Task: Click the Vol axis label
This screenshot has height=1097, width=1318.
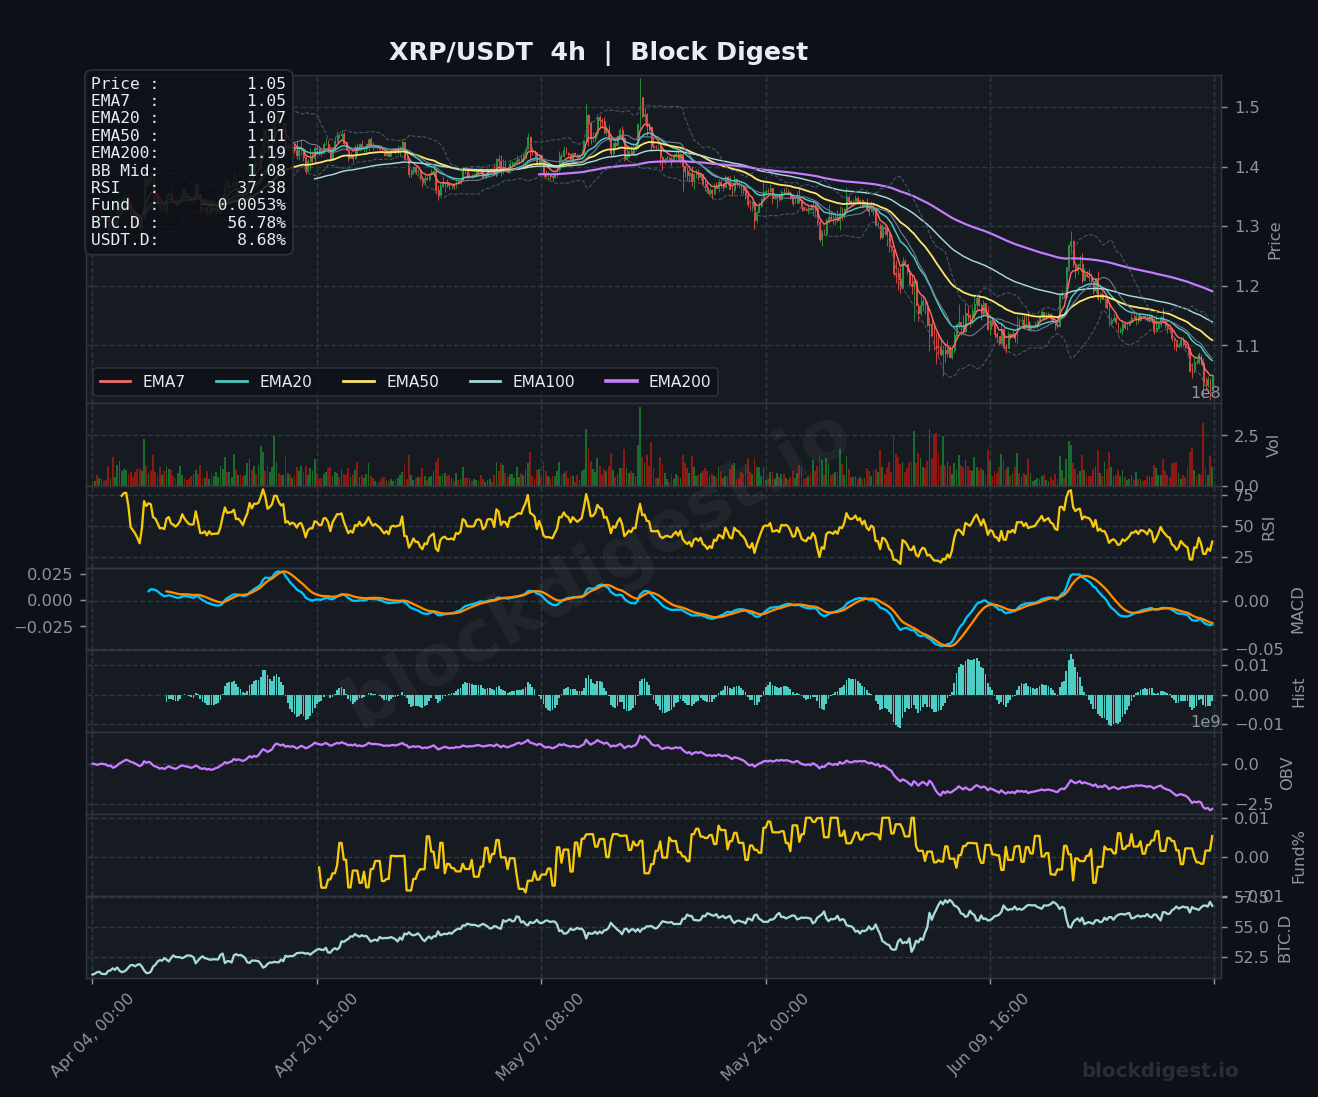Action: point(1273,446)
